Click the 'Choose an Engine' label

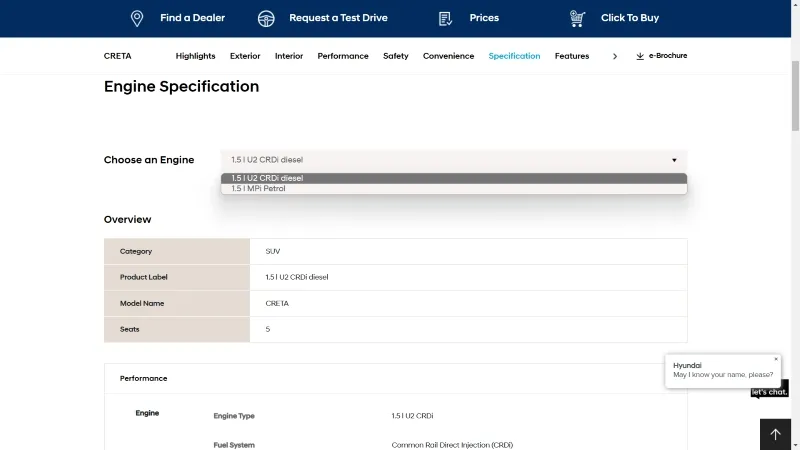pyautogui.click(x=149, y=160)
